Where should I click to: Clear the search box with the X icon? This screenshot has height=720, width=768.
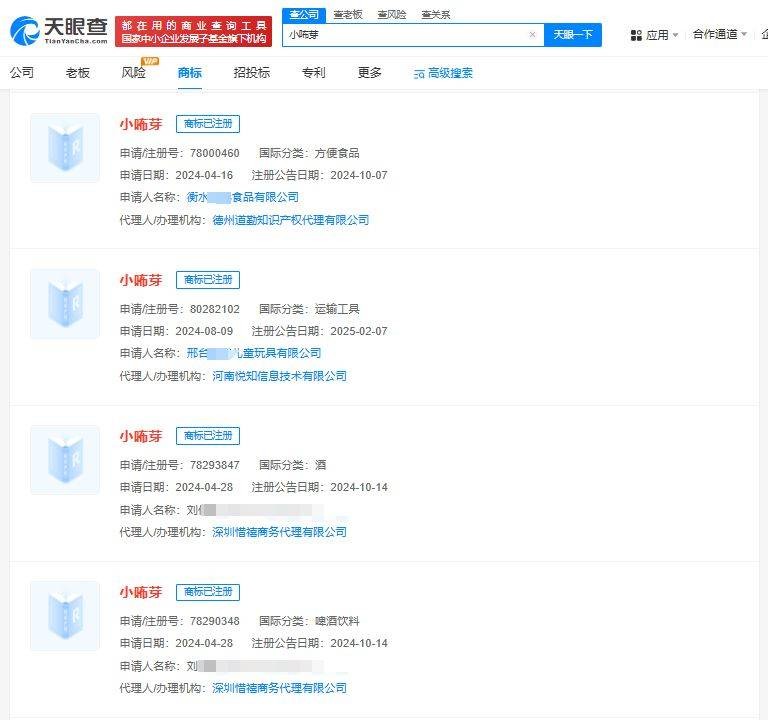532,35
